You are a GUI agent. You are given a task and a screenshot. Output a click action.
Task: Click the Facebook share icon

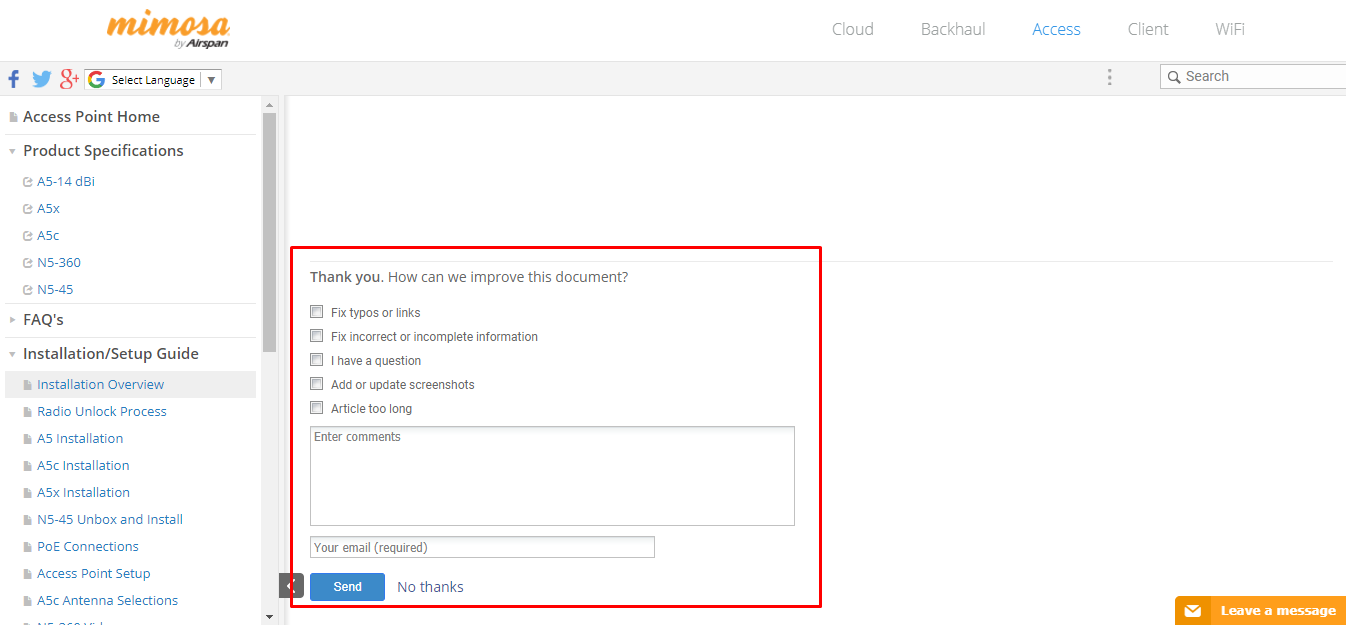click(14, 79)
